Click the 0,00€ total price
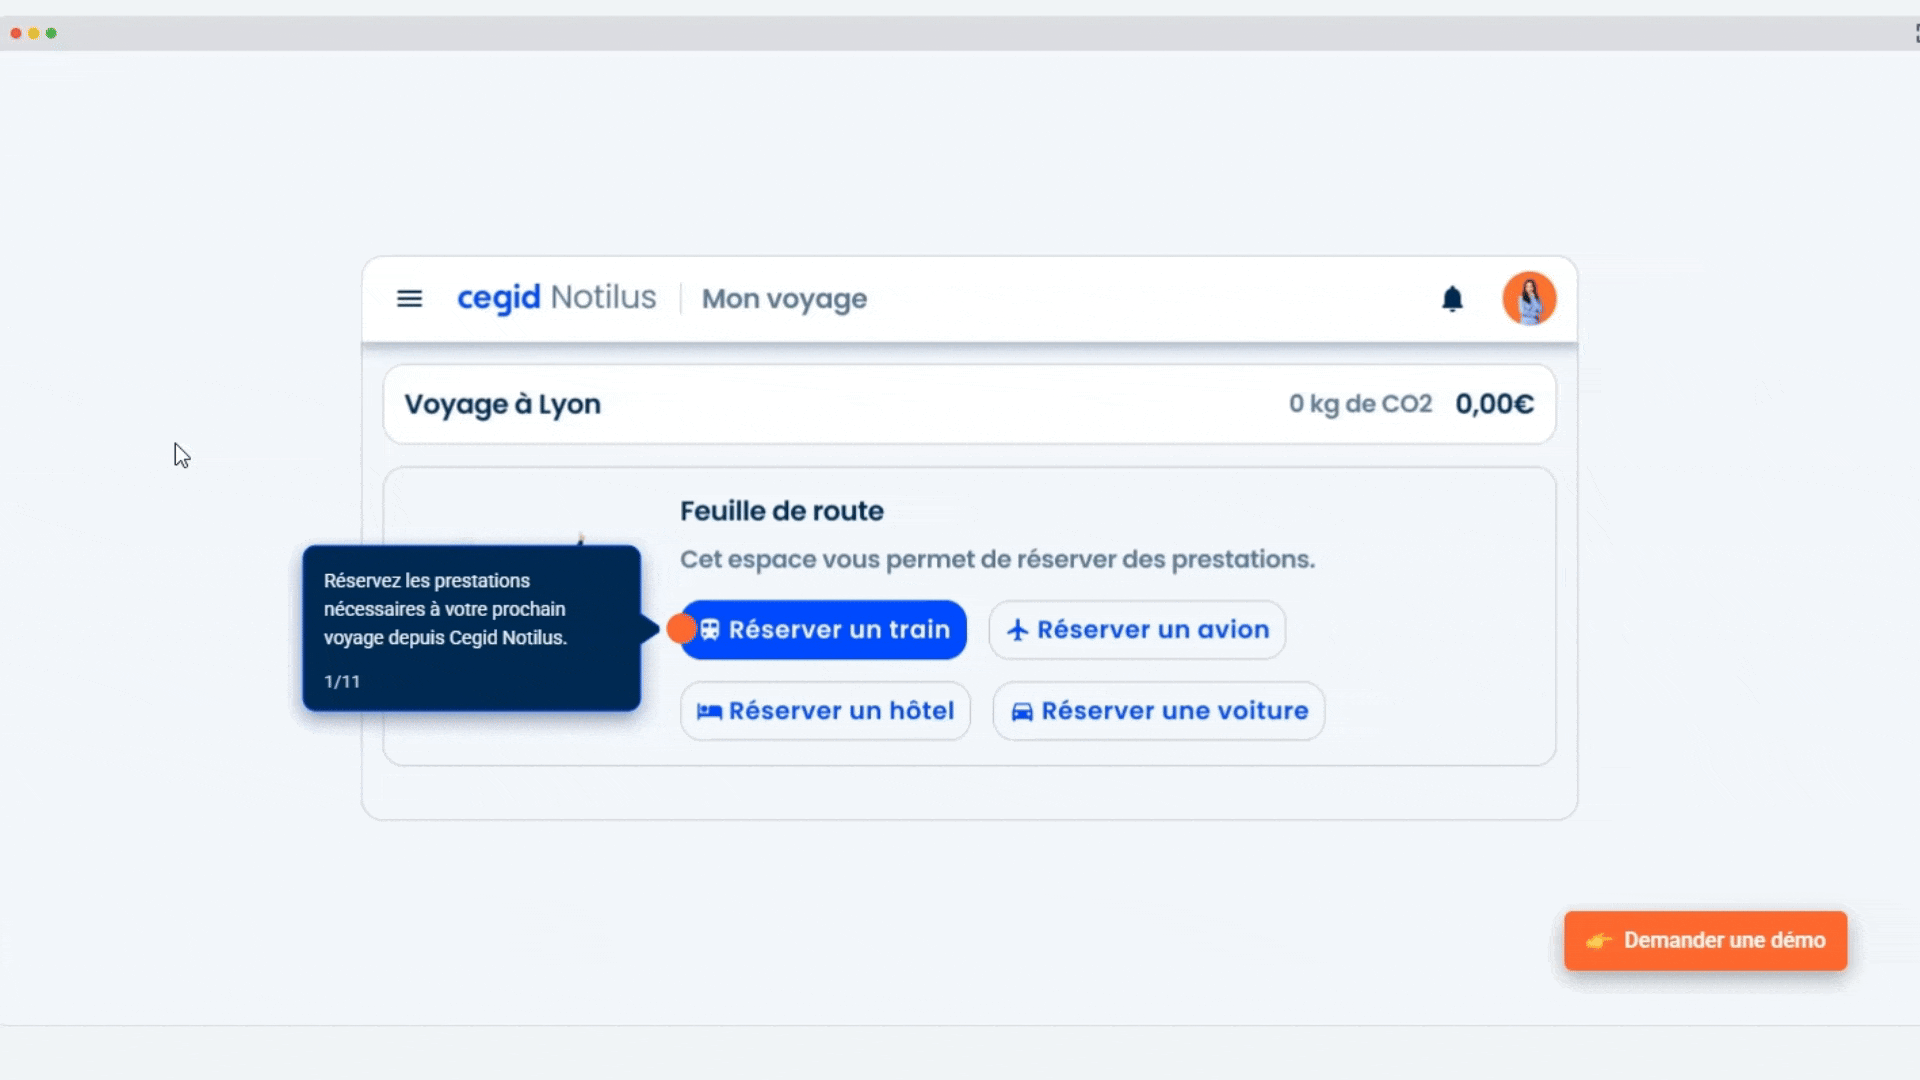 pyautogui.click(x=1494, y=404)
